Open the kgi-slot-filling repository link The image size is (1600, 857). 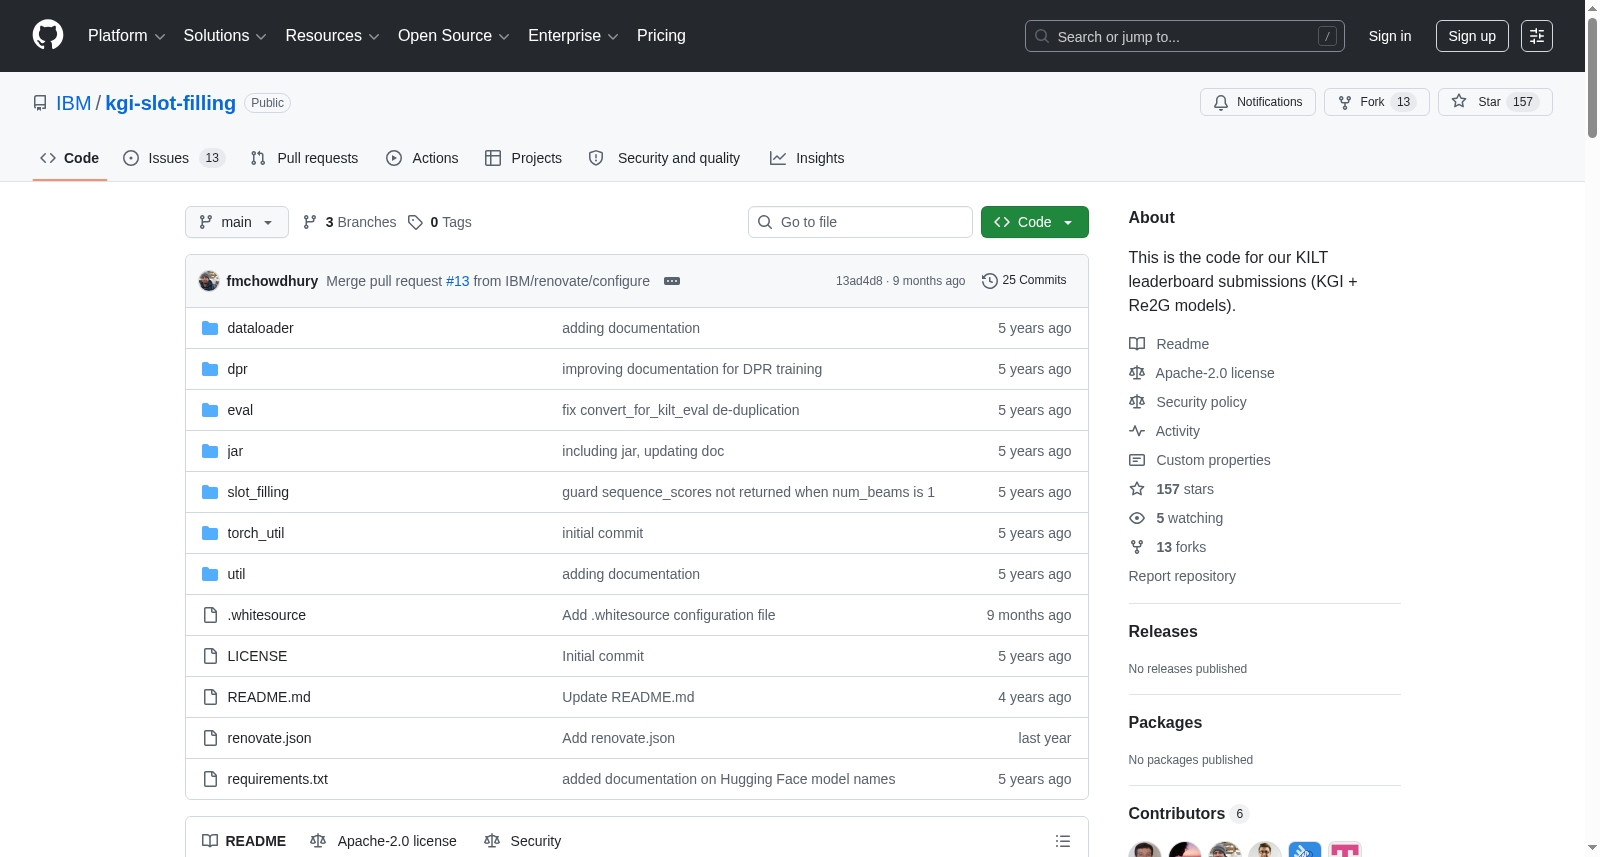(x=171, y=103)
